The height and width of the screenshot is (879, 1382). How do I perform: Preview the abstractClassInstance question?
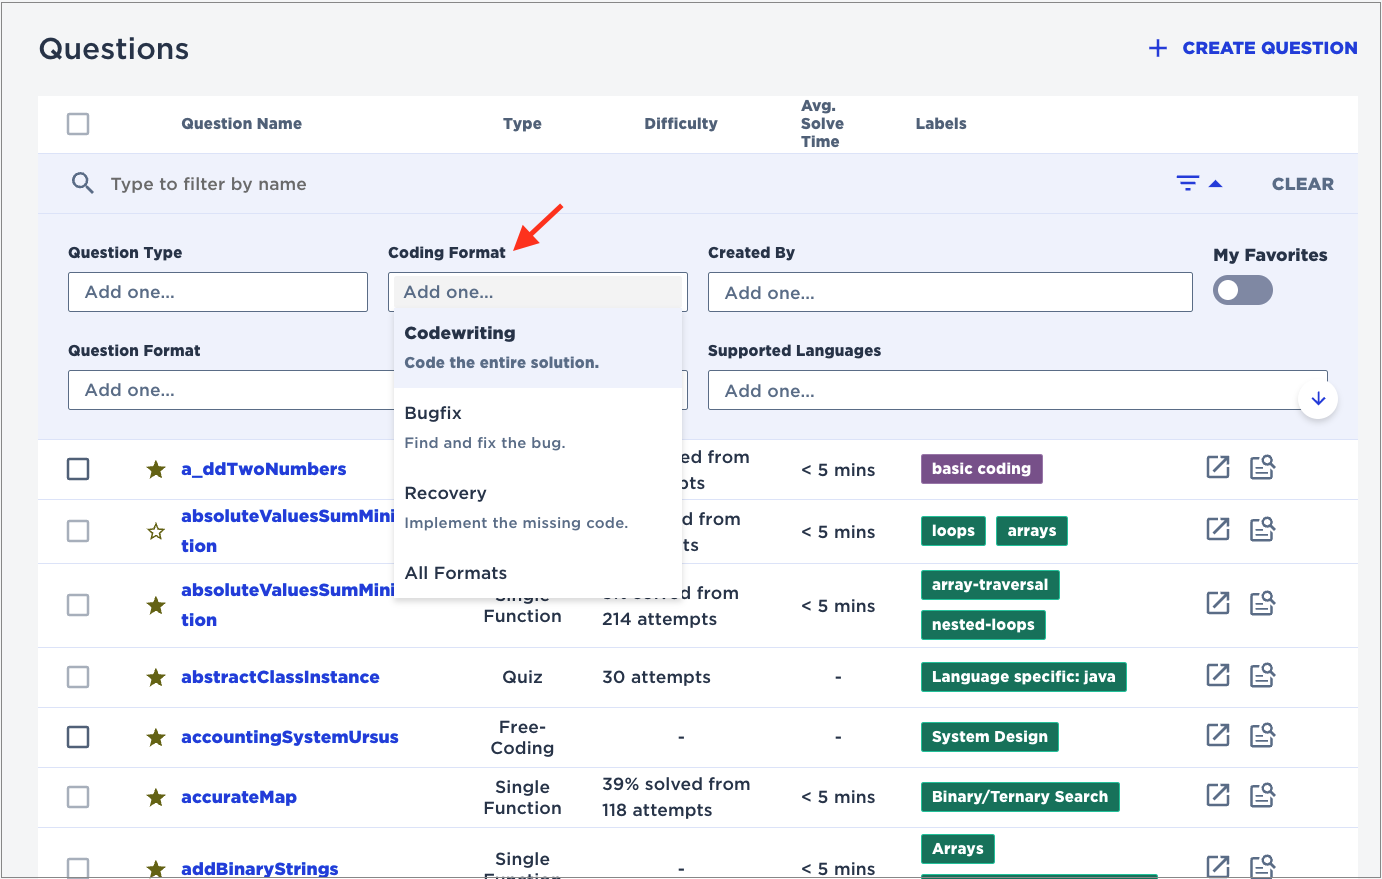[x=1262, y=675]
